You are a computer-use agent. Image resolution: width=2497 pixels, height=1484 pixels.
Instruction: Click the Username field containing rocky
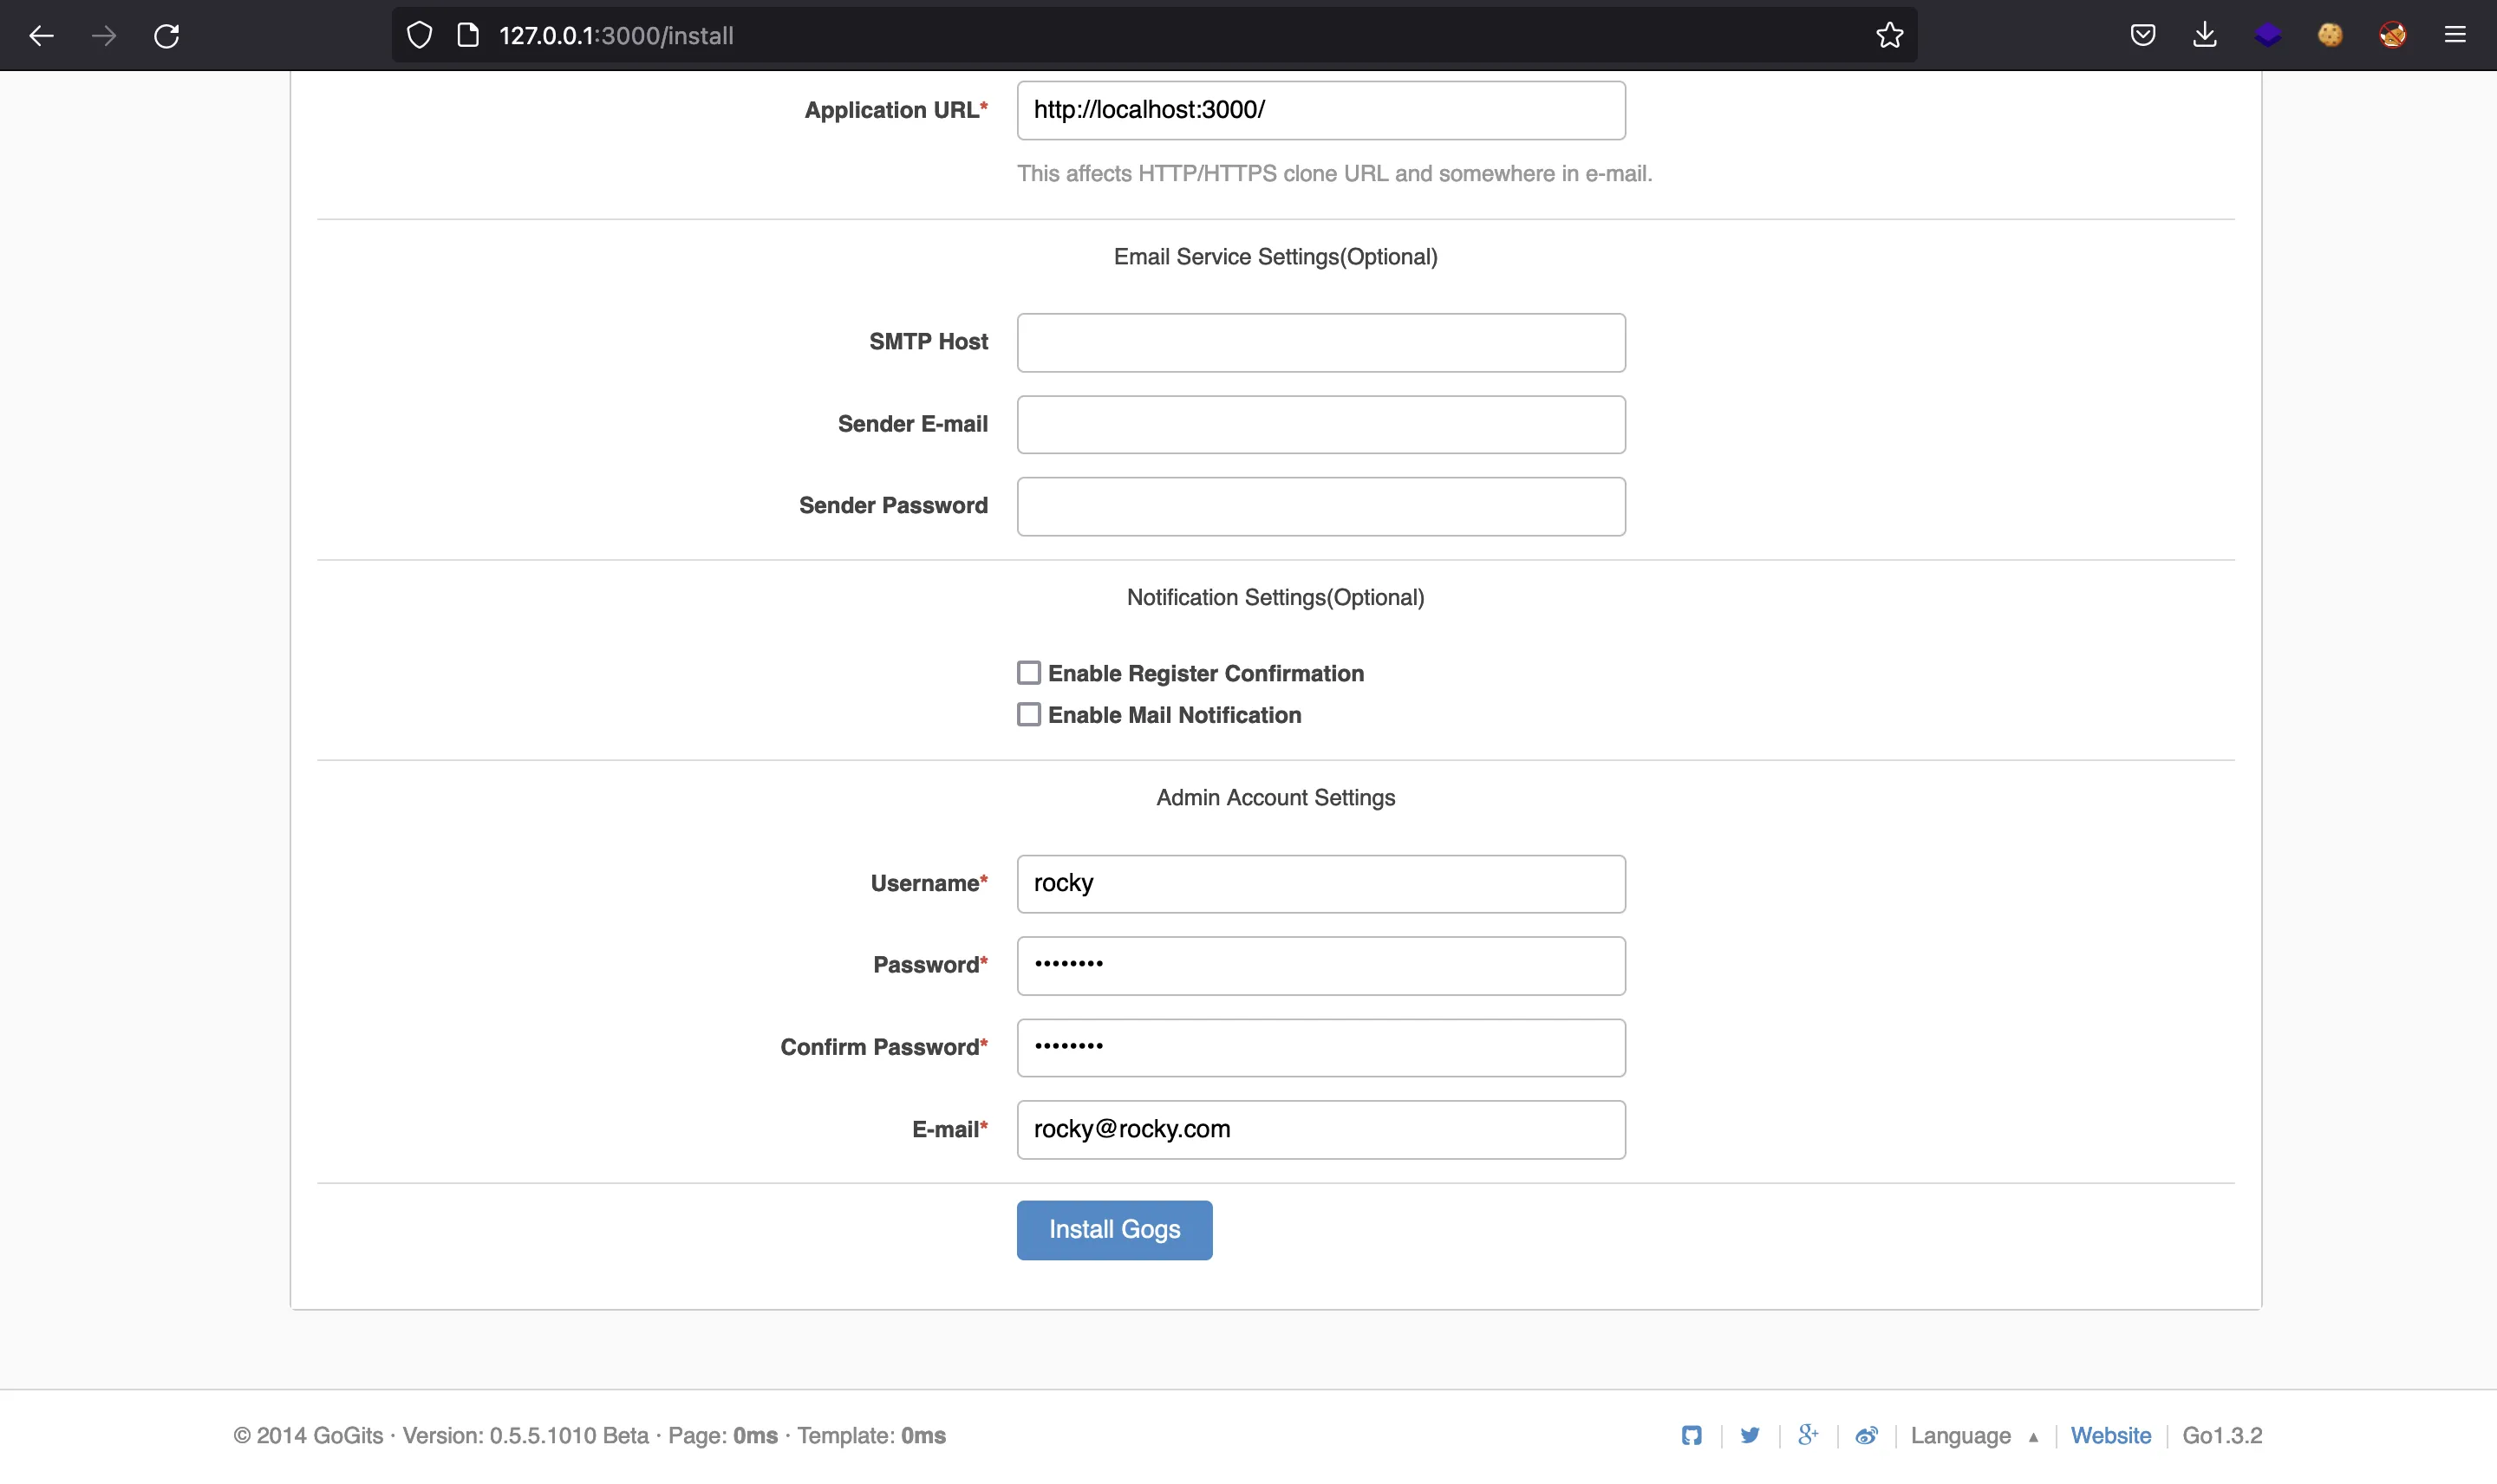click(x=1321, y=884)
